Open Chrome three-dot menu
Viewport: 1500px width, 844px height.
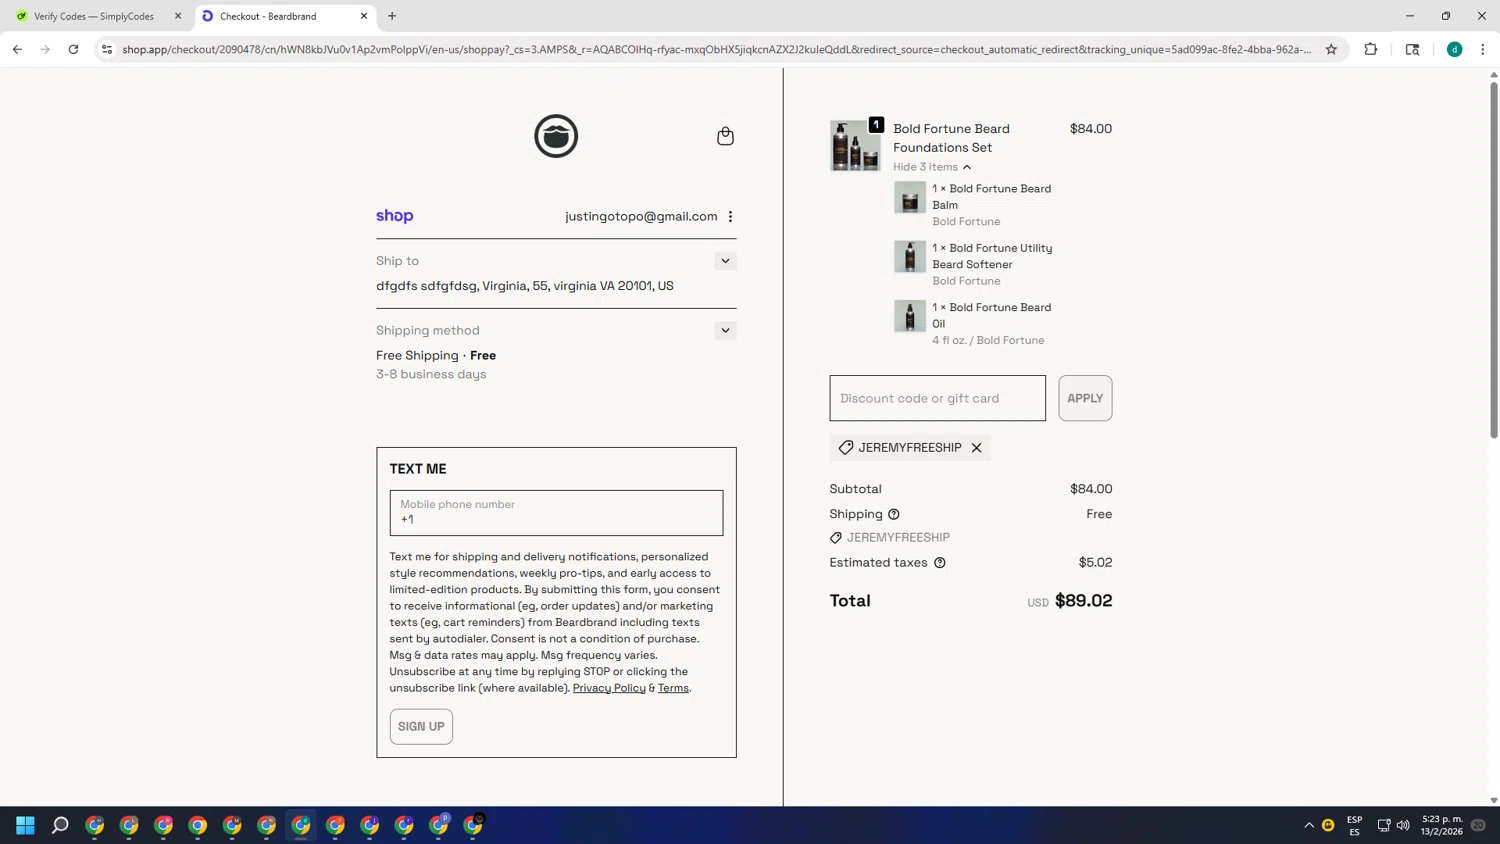pos(1483,49)
